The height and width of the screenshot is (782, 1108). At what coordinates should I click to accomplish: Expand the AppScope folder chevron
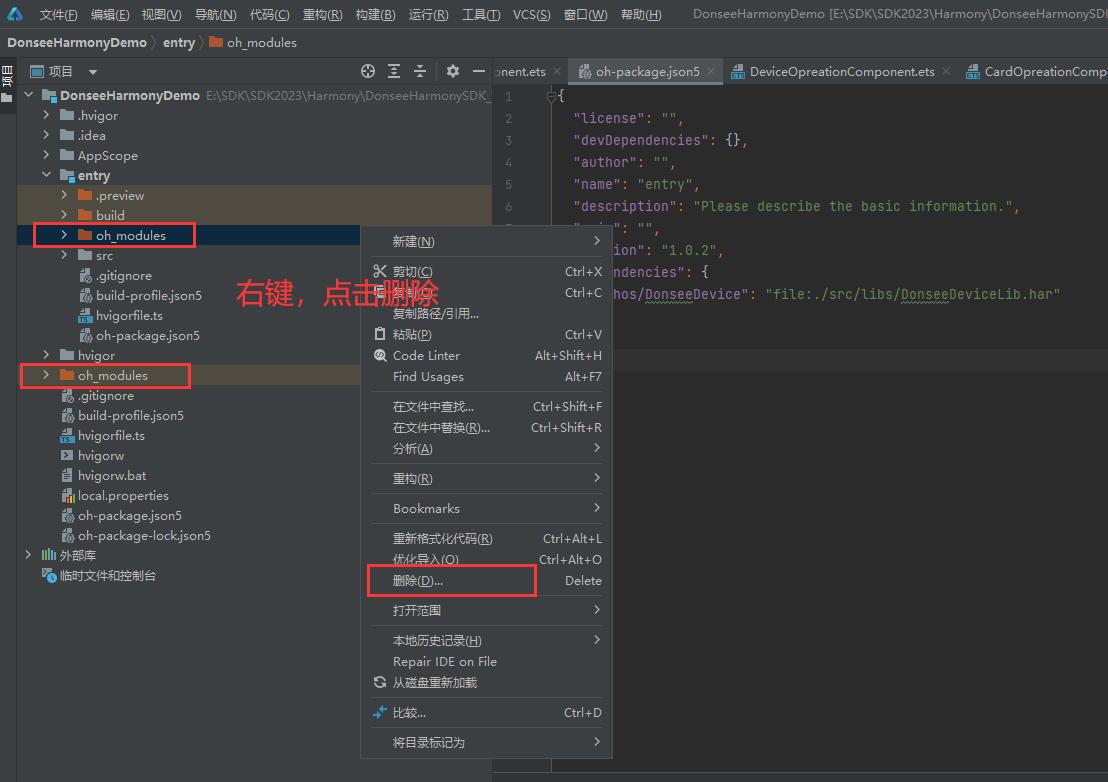46,155
